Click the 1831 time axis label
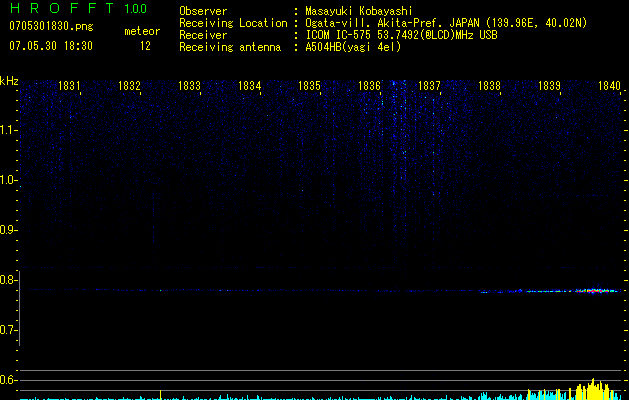Image resolution: width=629 pixels, height=400 pixels. tap(69, 85)
